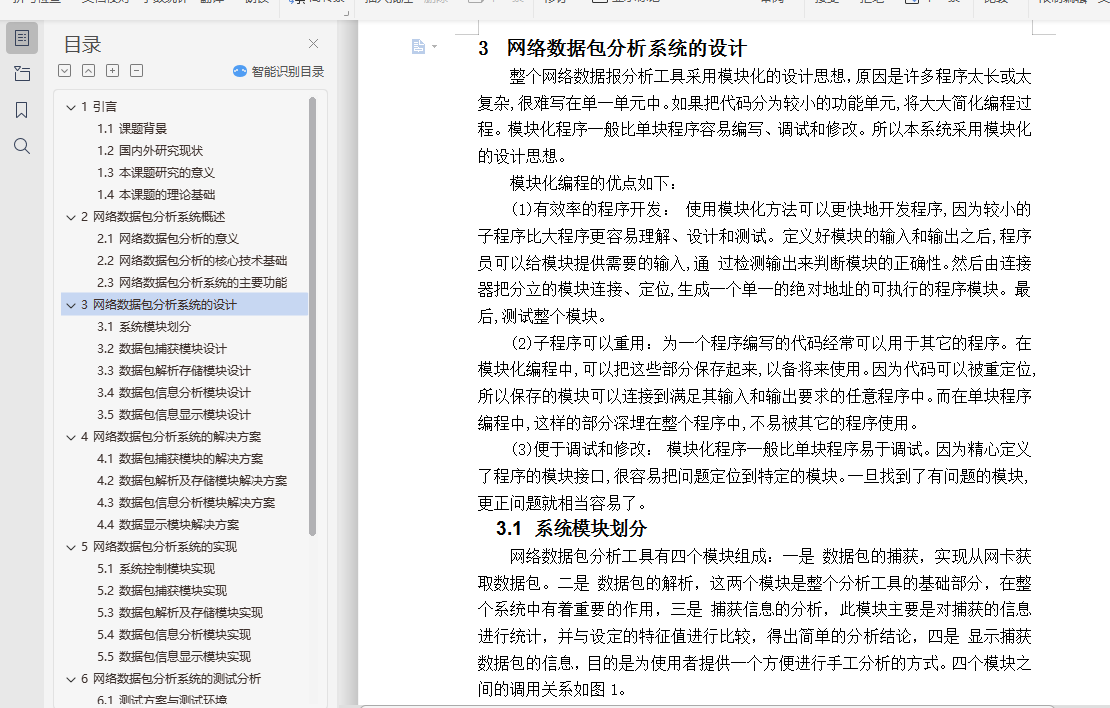Viewport: 1110px width, 708px height.
Task: Go to outline entry '1.1 课题背景'
Action: point(132,129)
